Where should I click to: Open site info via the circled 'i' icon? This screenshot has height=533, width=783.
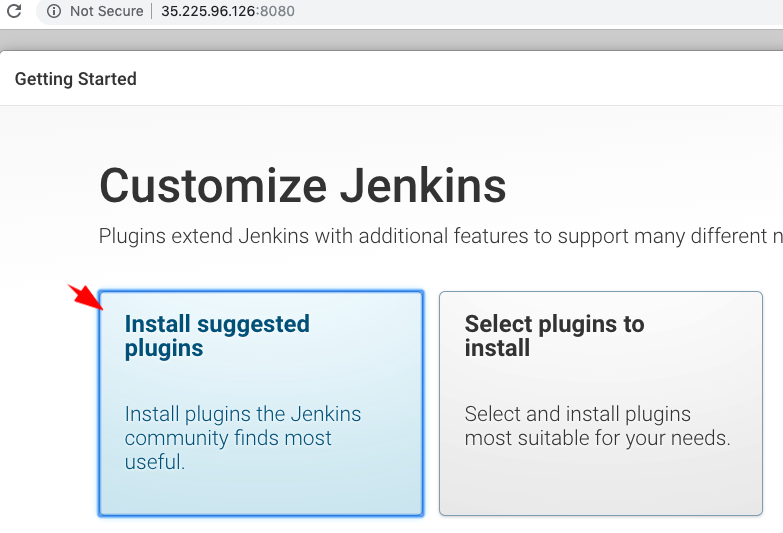(54, 12)
